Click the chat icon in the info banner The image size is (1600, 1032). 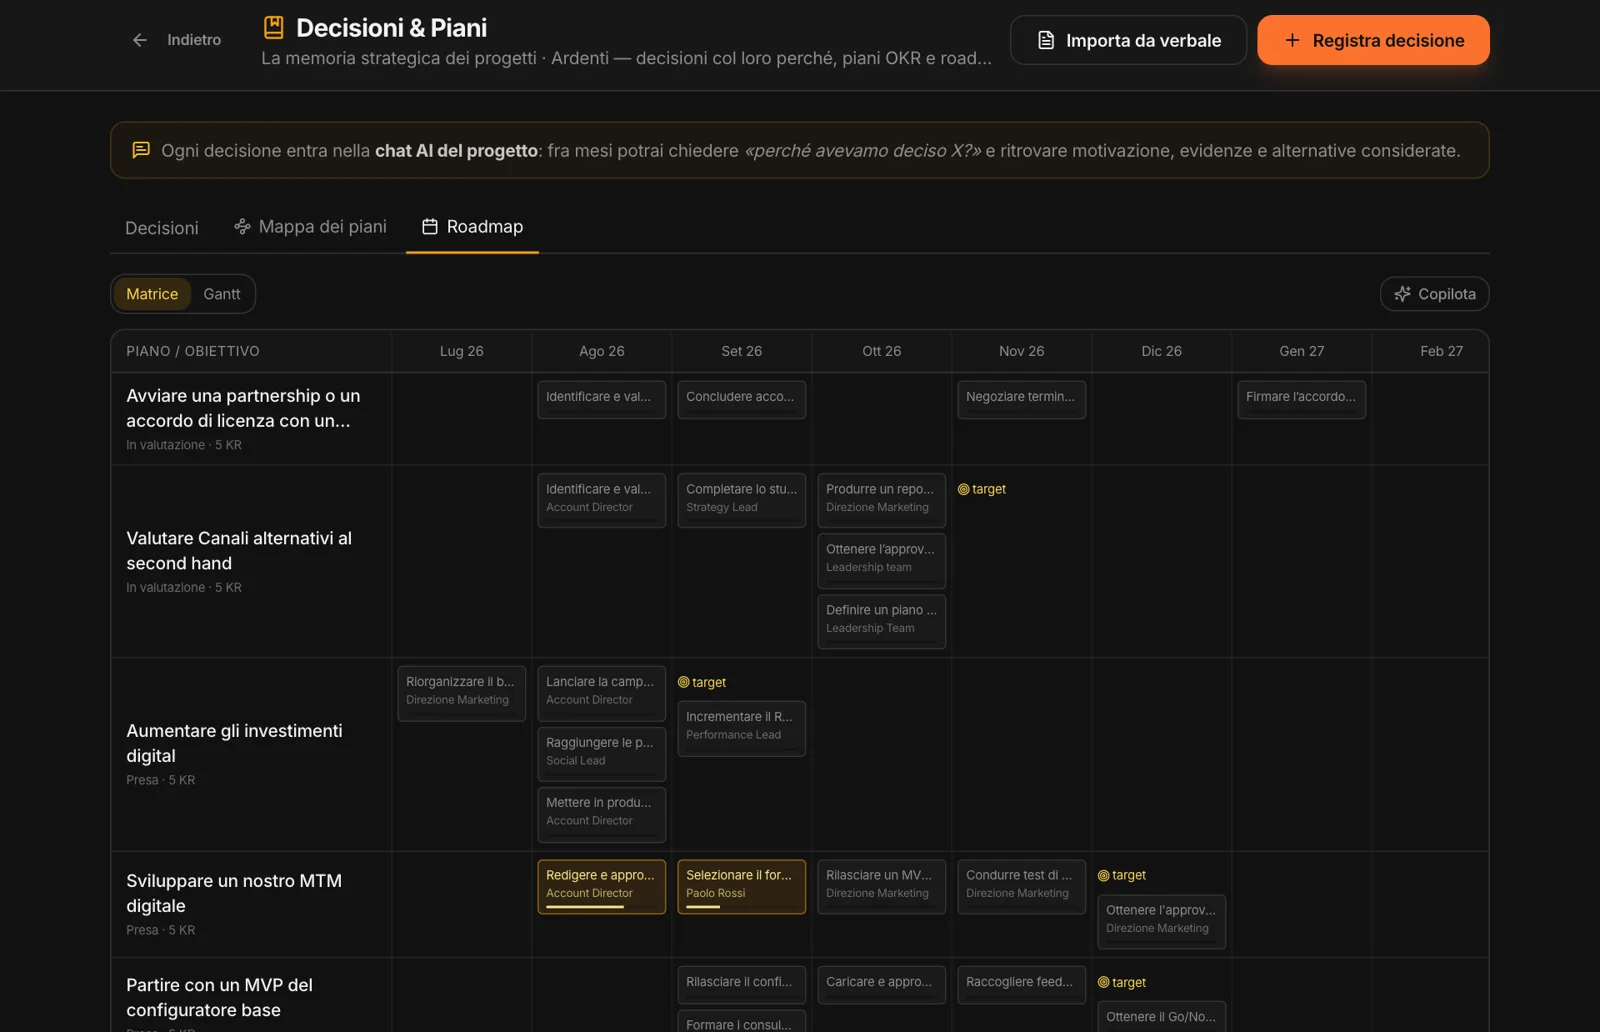click(x=141, y=150)
